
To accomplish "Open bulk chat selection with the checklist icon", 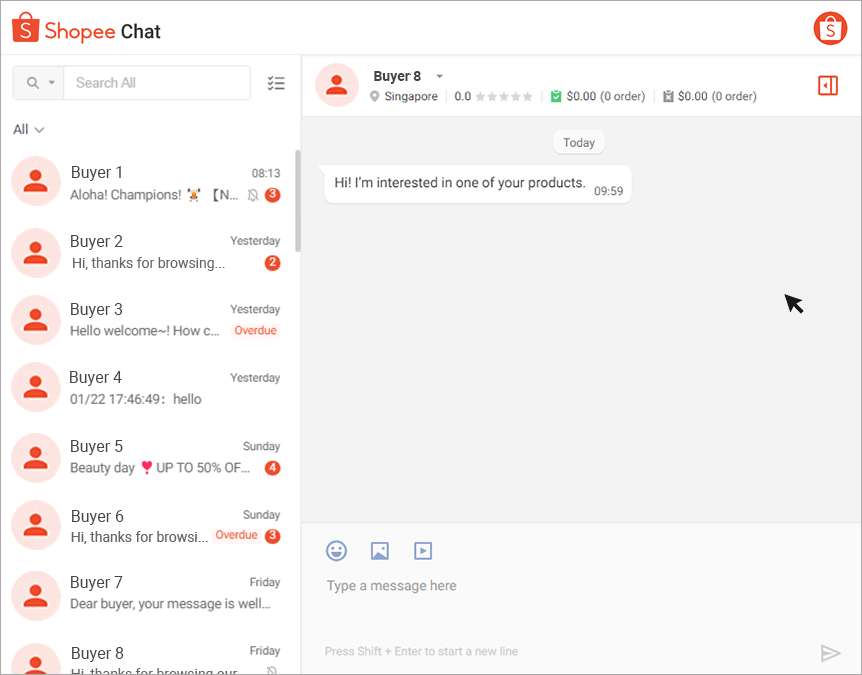I will click(276, 84).
